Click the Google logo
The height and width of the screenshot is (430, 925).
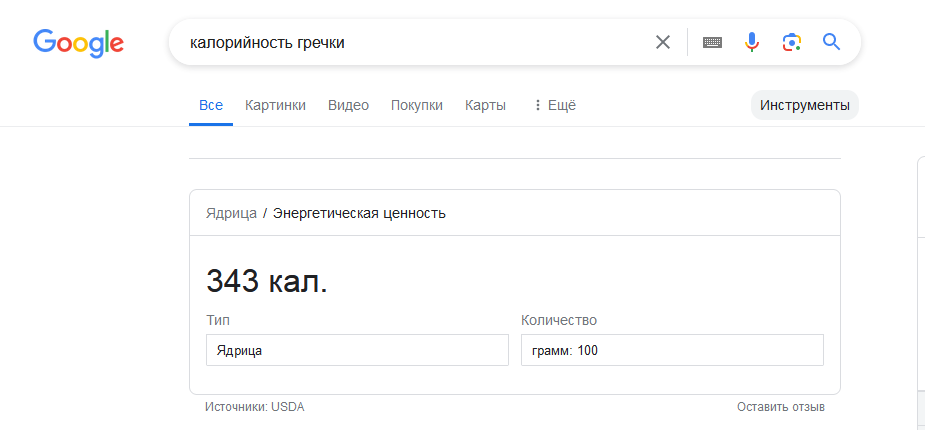(x=78, y=42)
